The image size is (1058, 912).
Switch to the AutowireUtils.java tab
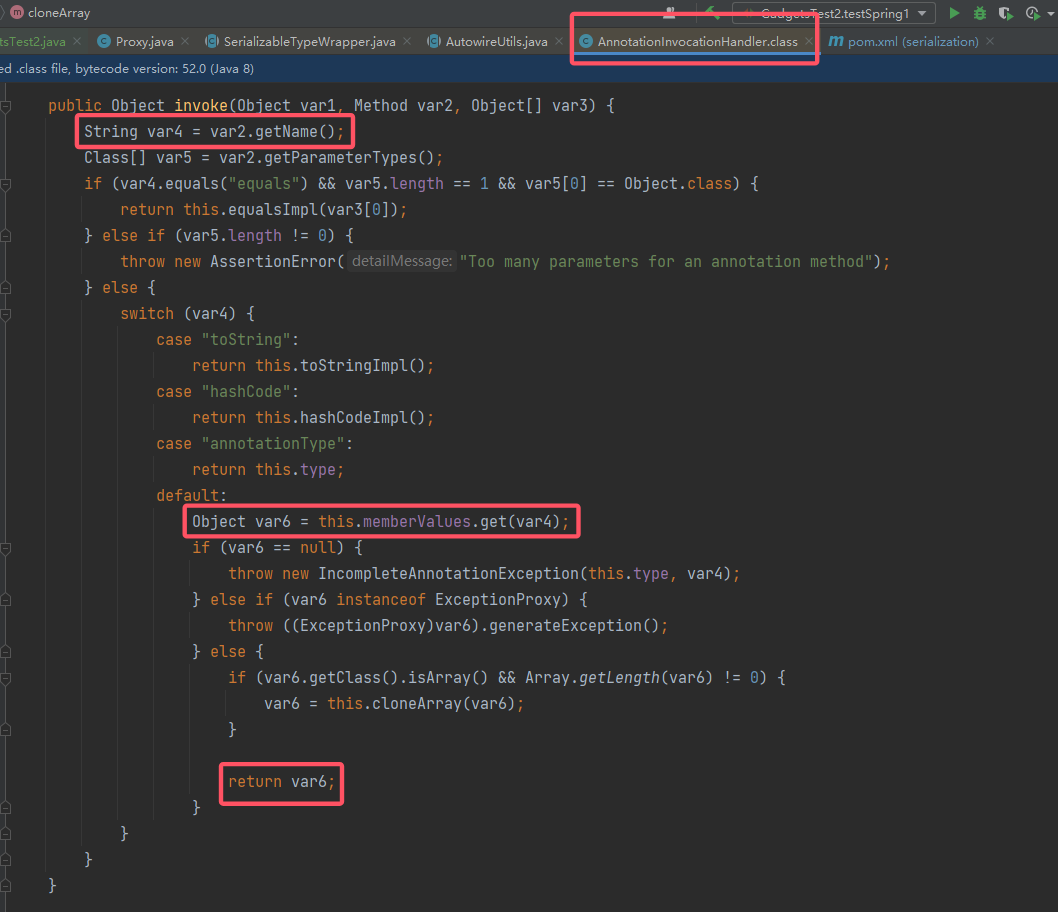tap(496, 42)
